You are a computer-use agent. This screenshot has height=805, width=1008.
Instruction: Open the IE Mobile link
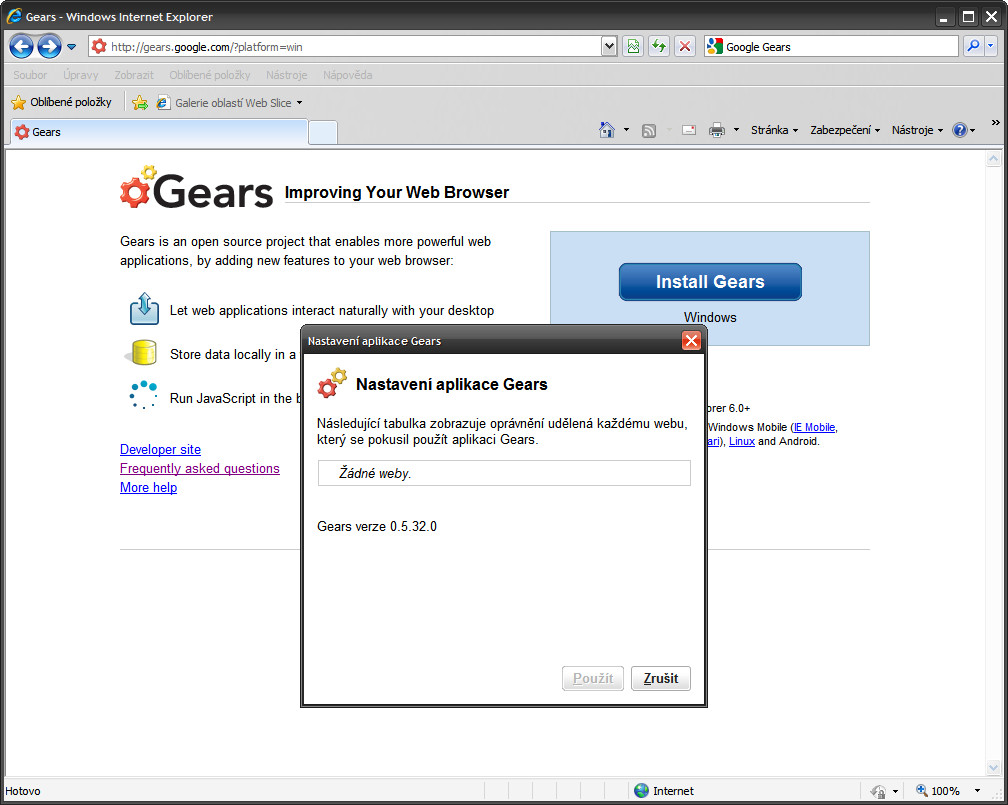(x=814, y=427)
